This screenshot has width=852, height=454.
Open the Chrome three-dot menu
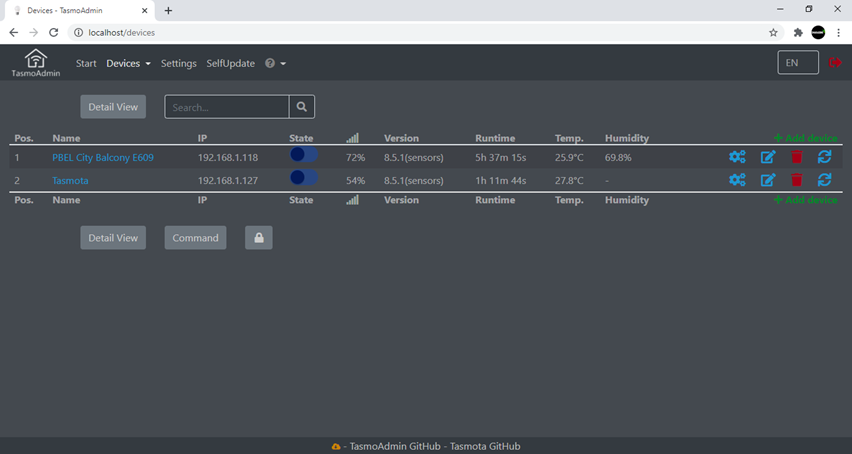tap(839, 33)
